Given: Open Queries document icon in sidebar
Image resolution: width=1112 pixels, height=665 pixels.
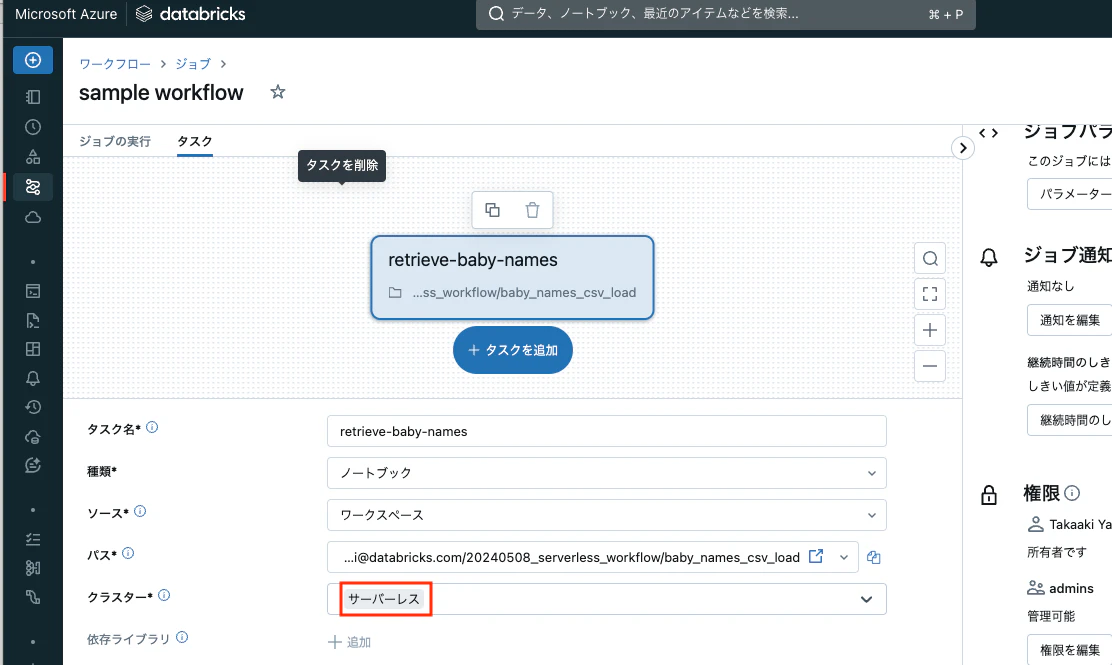Looking at the screenshot, I should pos(33,320).
